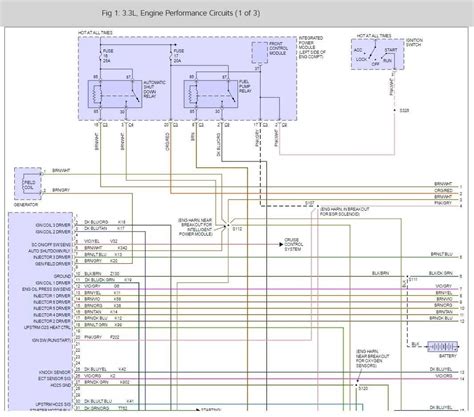Select the INJECTOR 2 DRIVER pin label
The image size is (474, 417).
pos(52,321)
